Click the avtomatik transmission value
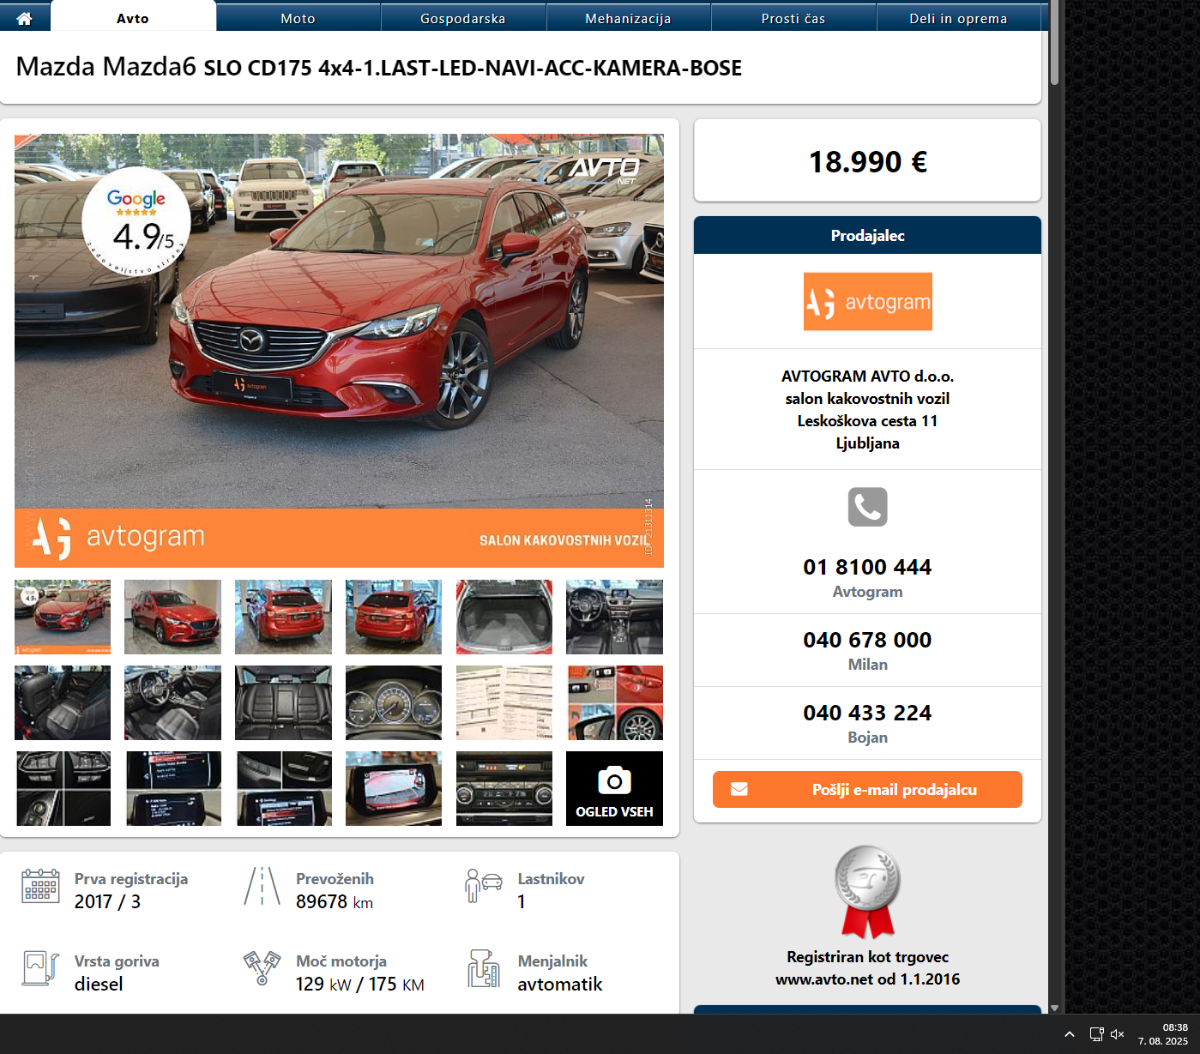 560,984
